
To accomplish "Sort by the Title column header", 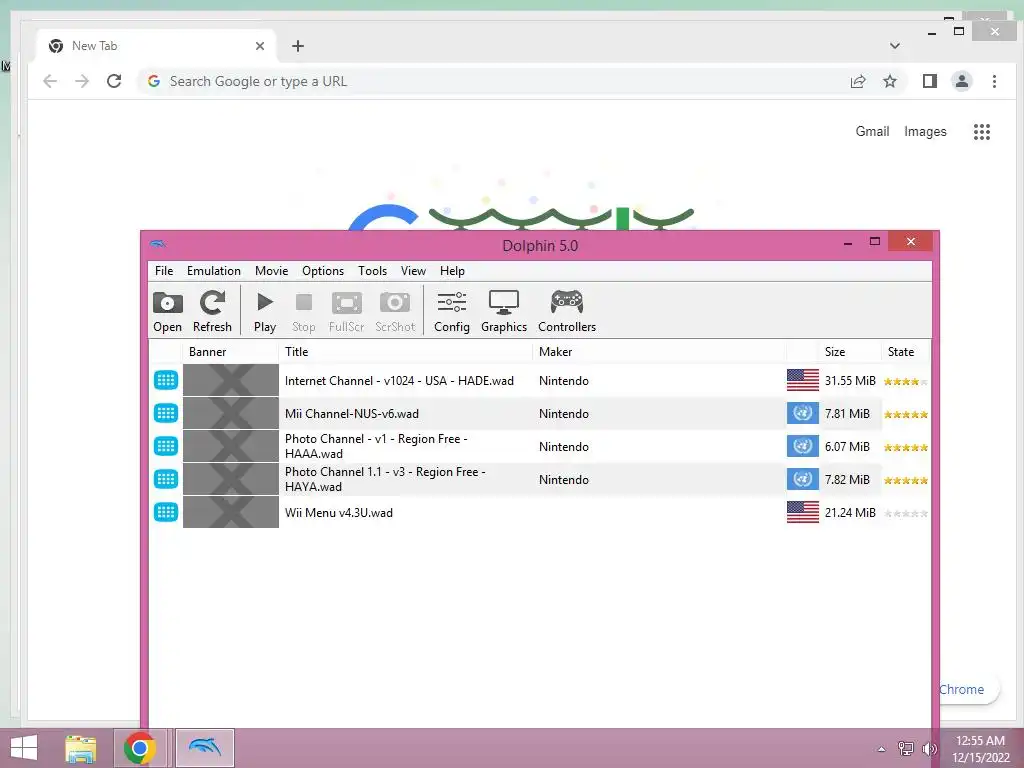I will (x=406, y=352).
